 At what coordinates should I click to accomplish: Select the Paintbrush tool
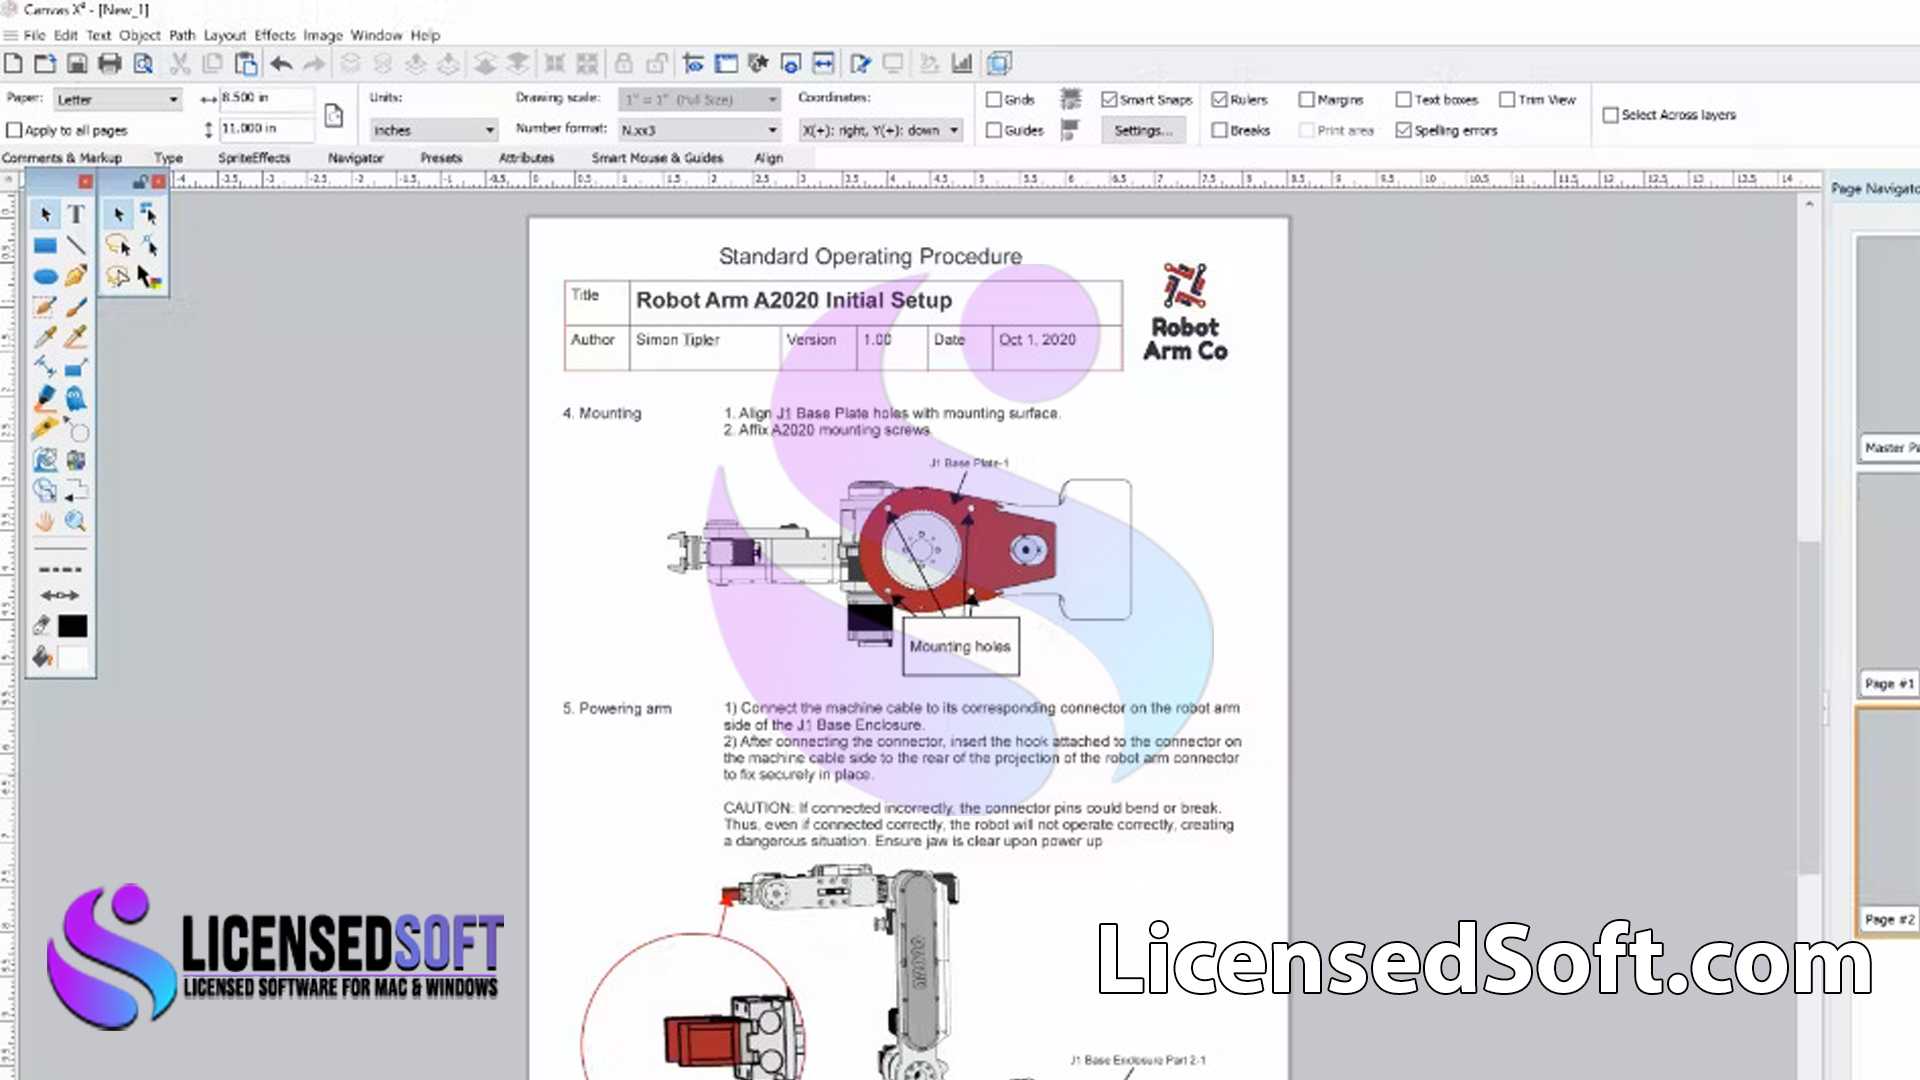(76, 307)
